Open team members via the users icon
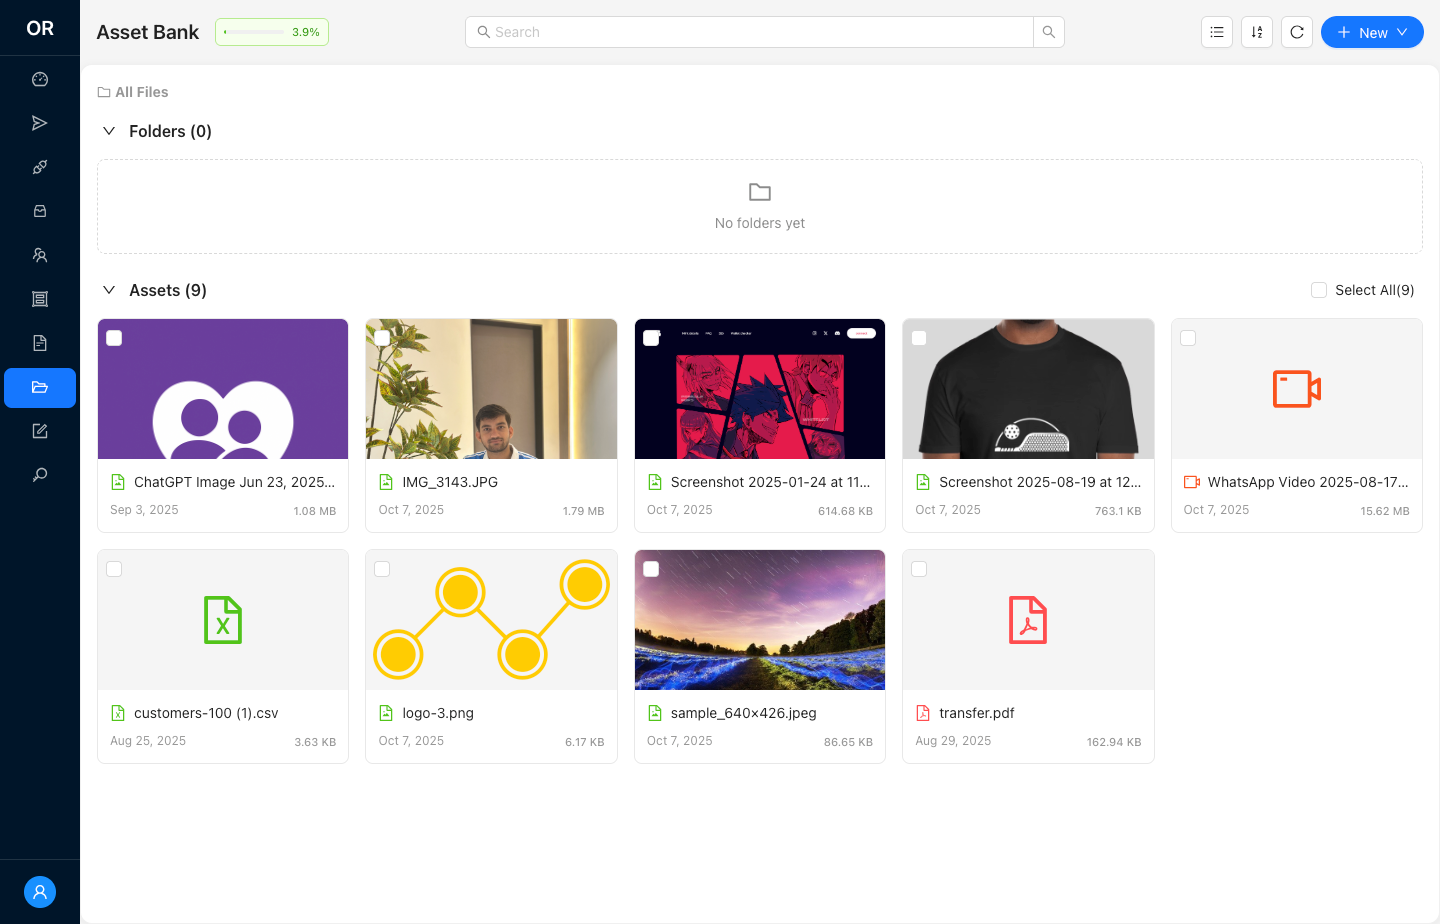Screen dimensions: 1440x924 click(40, 255)
